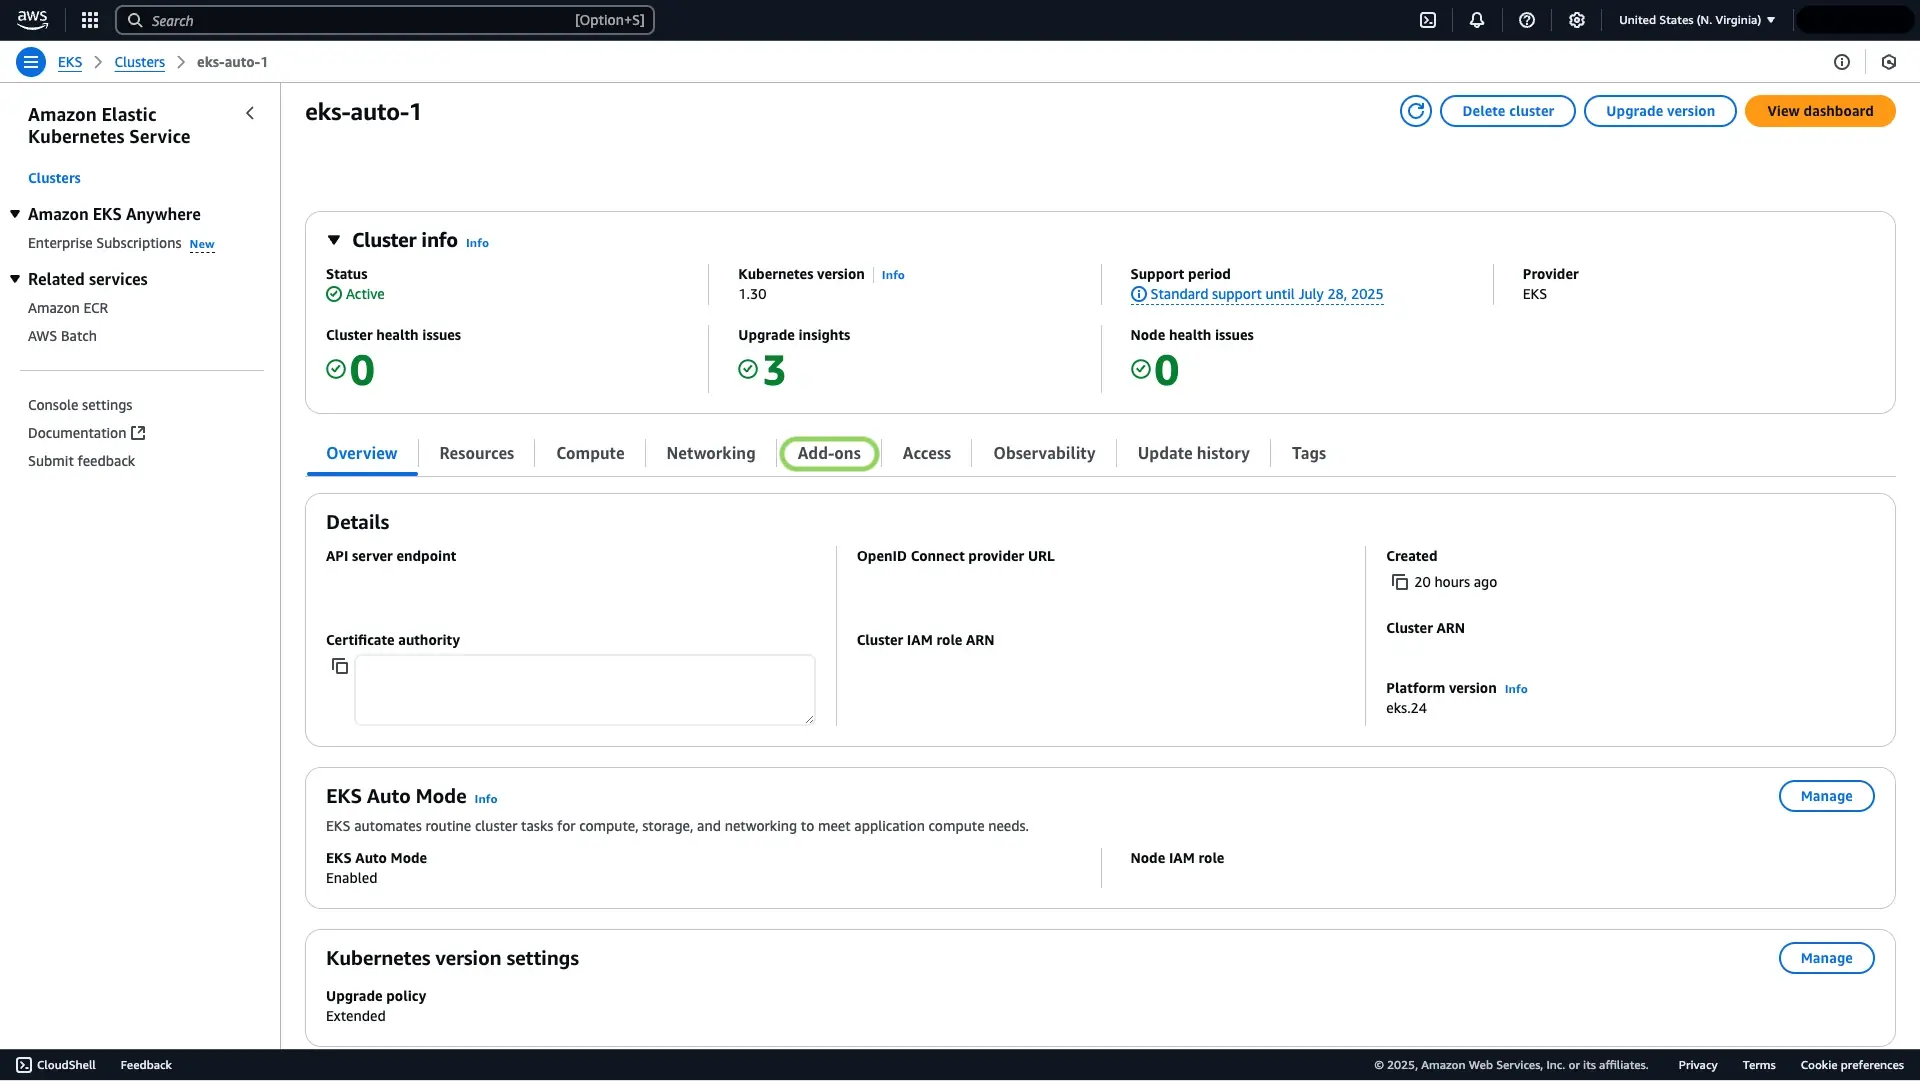Click the created timestamp copy icon
Screen dimensions: 1920x1081
[1399, 581]
